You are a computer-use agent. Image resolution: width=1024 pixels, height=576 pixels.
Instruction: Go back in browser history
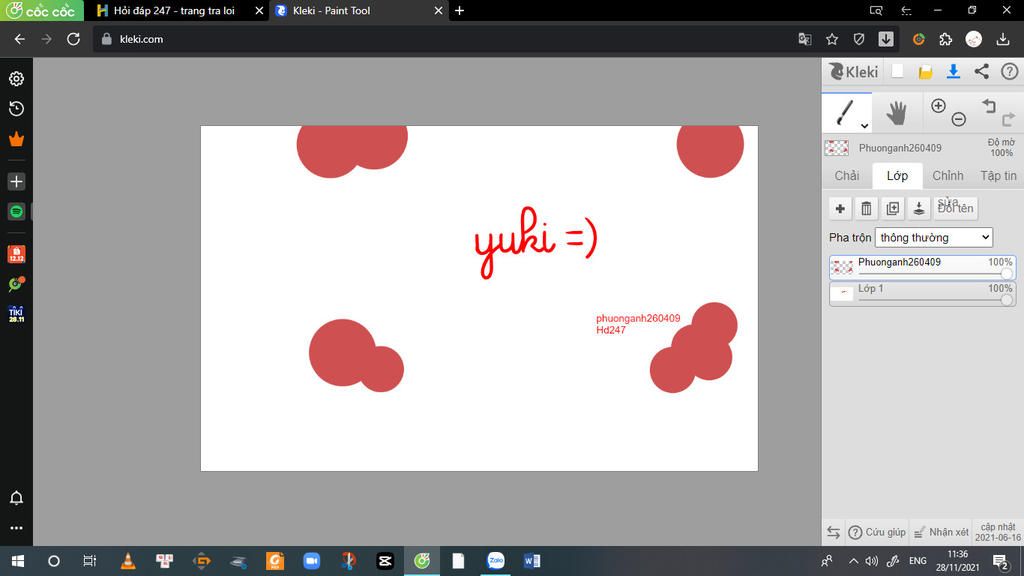point(20,39)
